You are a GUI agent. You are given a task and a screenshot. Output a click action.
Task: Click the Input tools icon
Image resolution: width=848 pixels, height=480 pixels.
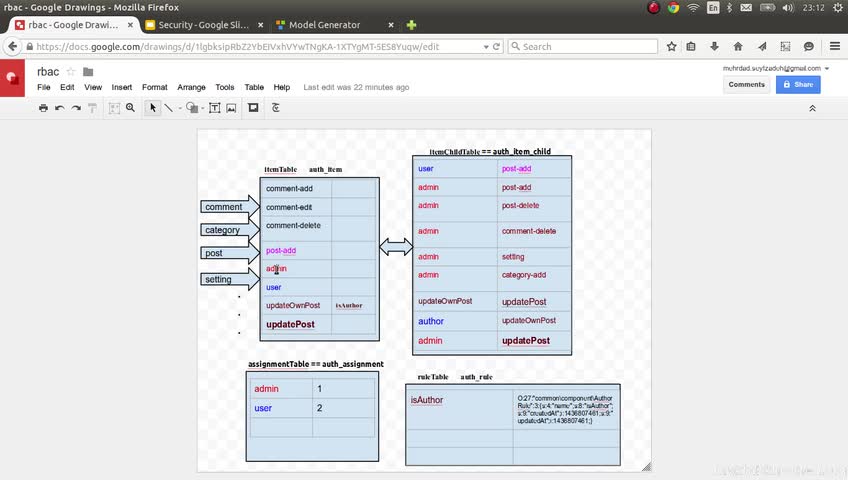point(276,108)
